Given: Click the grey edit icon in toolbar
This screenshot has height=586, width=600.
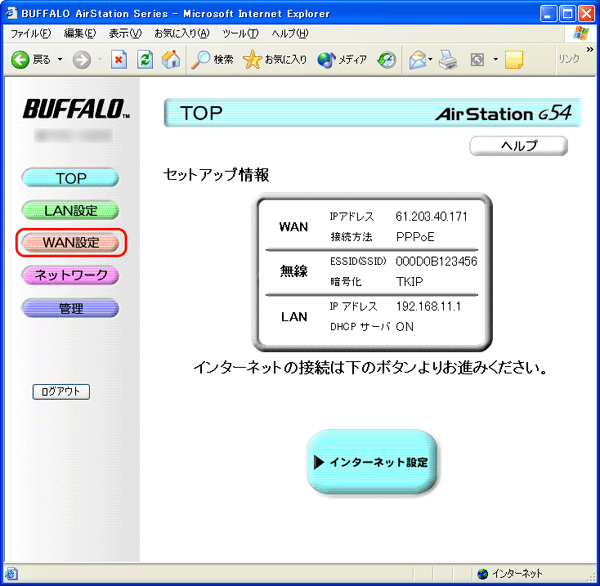Looking at the screenshot, I should click(x=477, y=60).
